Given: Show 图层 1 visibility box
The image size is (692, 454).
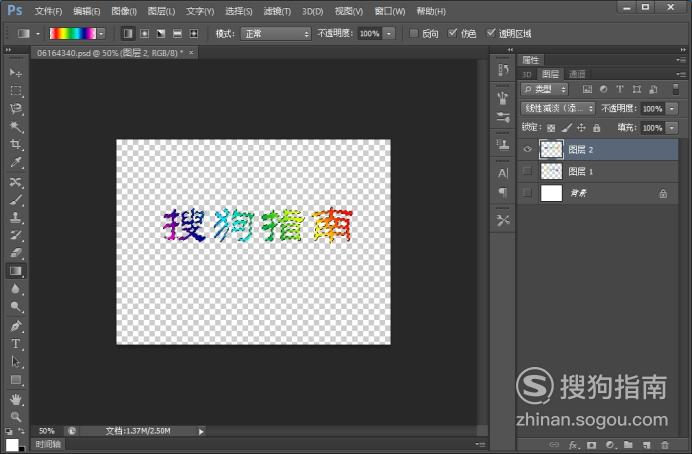Looking at the screenshot, I should click(x=527, y=171).
